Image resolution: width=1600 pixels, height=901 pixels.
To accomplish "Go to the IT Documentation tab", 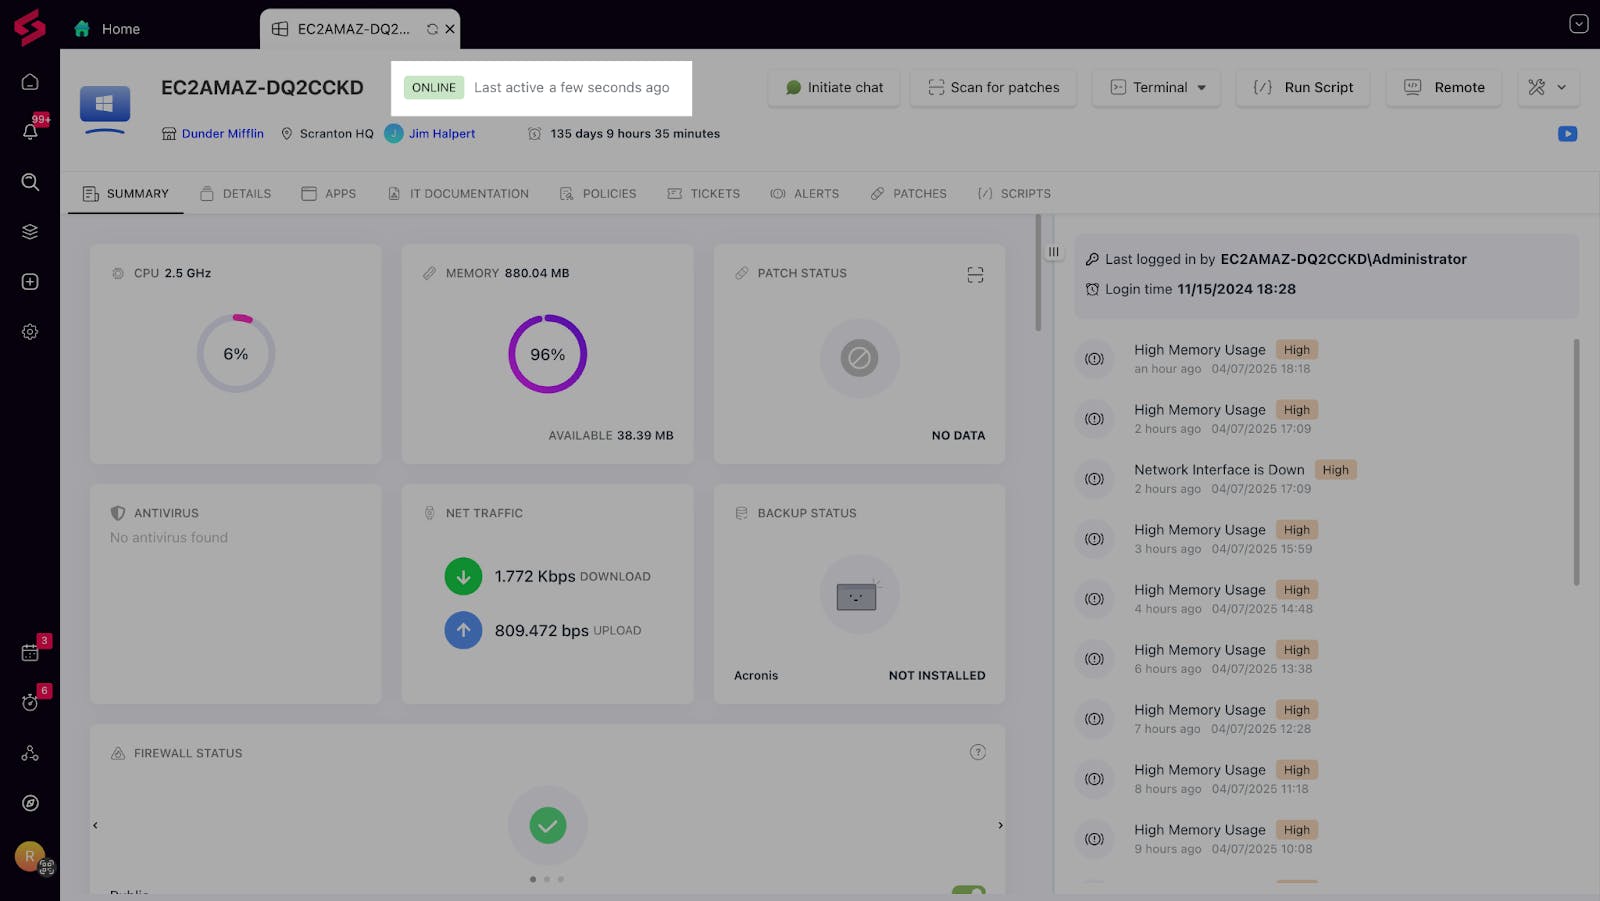I will click(x=458, y=194).
